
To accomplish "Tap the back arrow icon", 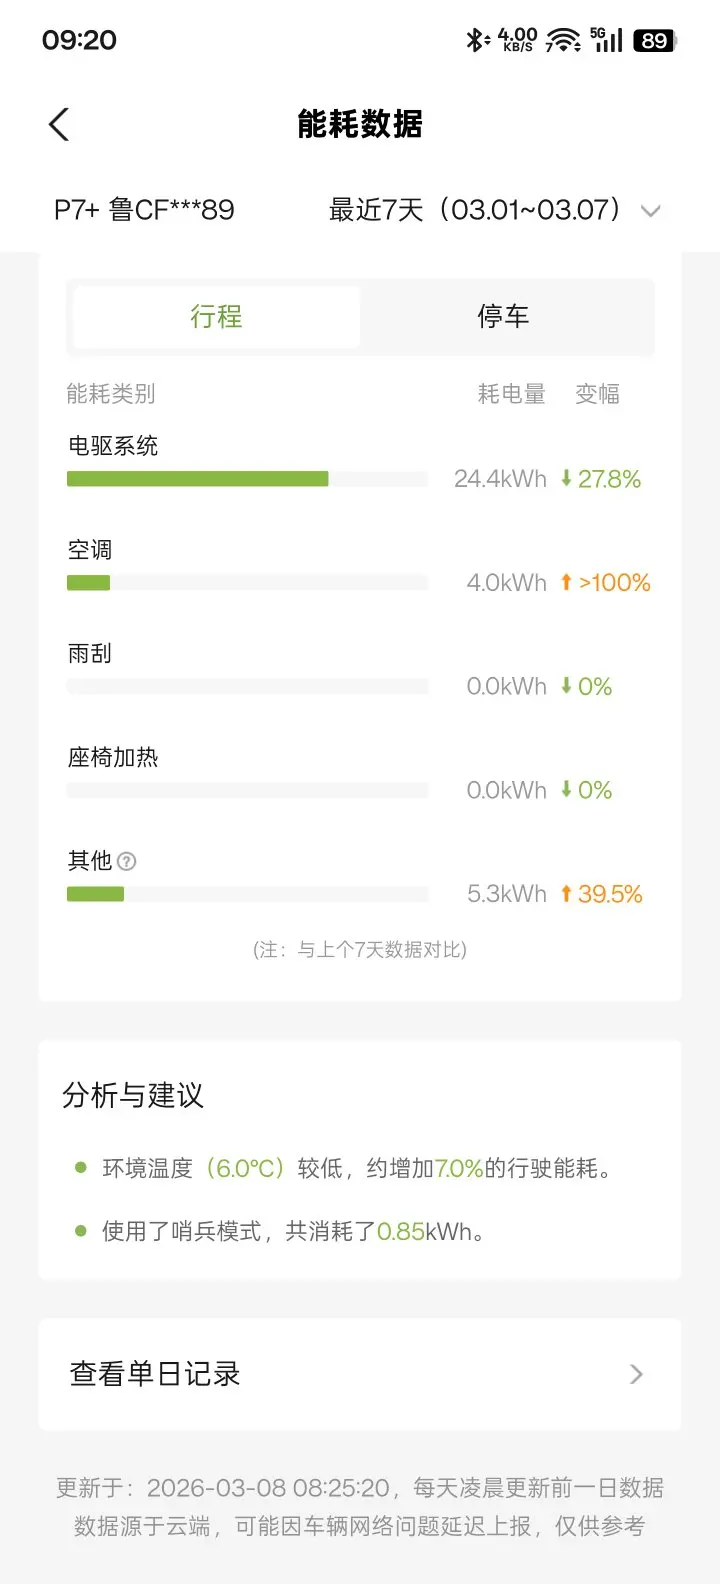I will 59,125.
